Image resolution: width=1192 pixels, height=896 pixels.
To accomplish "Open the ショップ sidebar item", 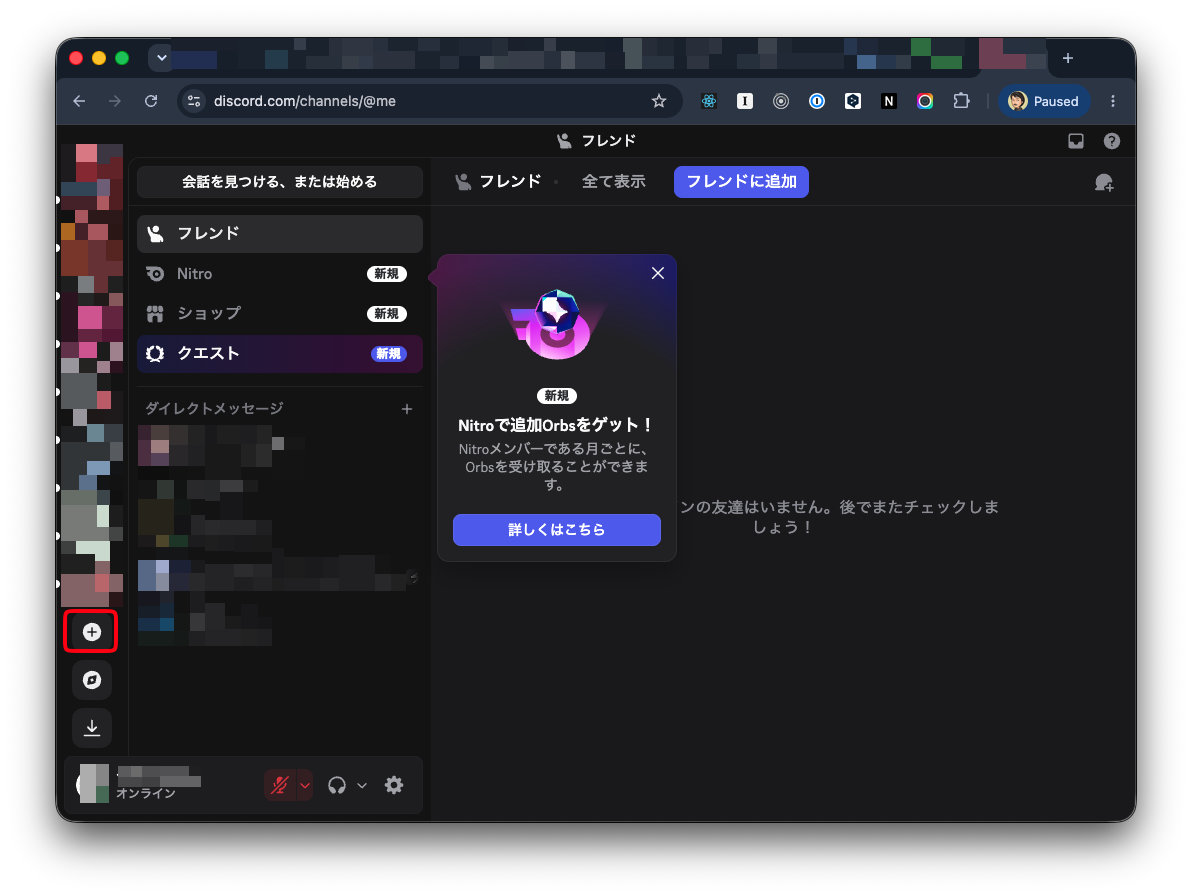I will click(x=280, y=313).
